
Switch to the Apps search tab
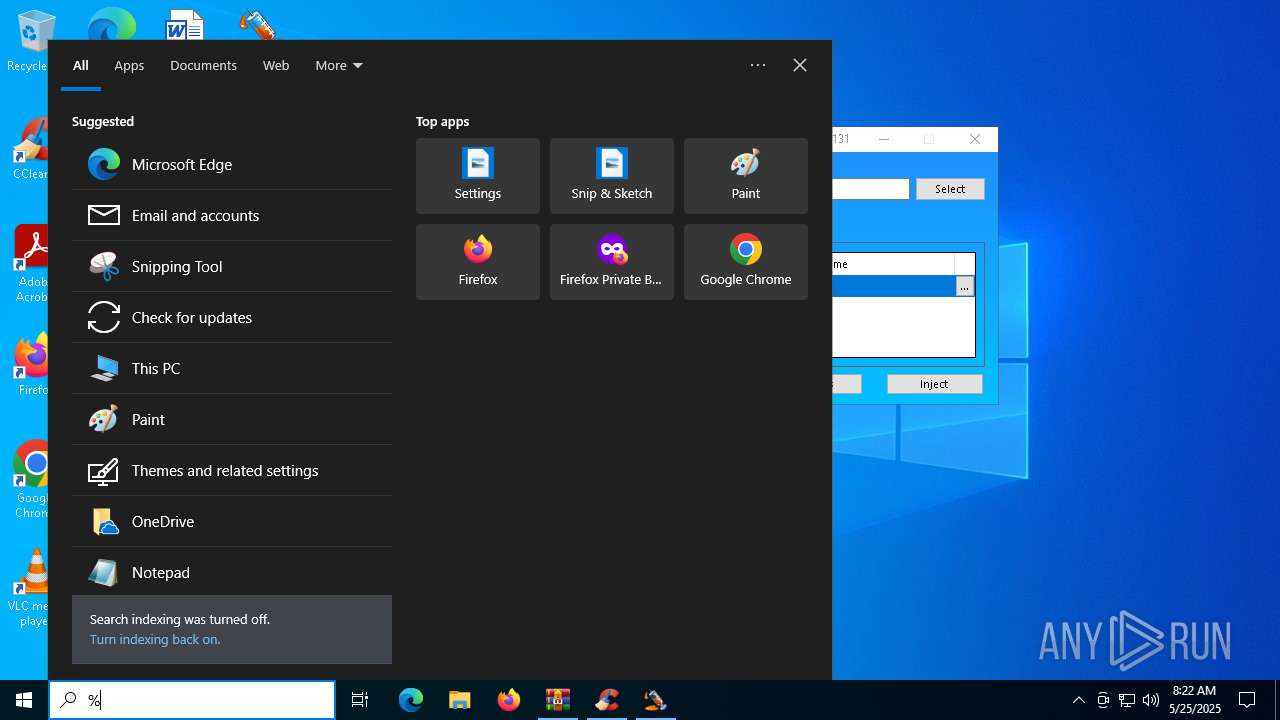click(129, 65)
